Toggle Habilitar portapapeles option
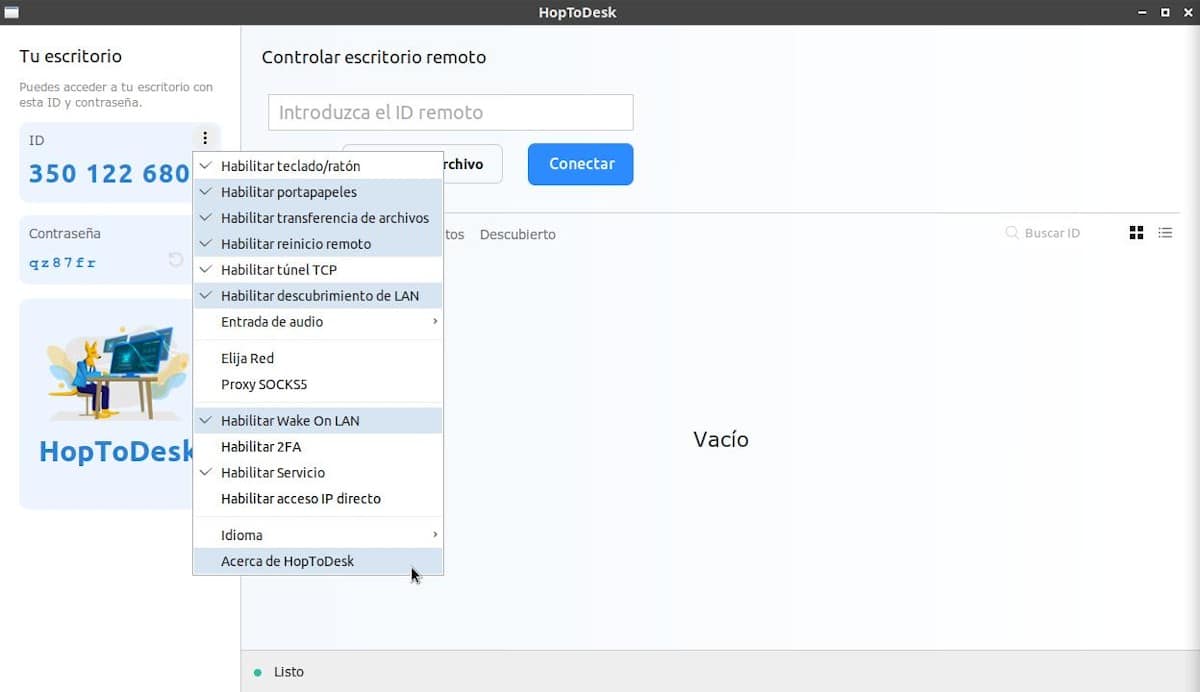 (x=318, y=192)
